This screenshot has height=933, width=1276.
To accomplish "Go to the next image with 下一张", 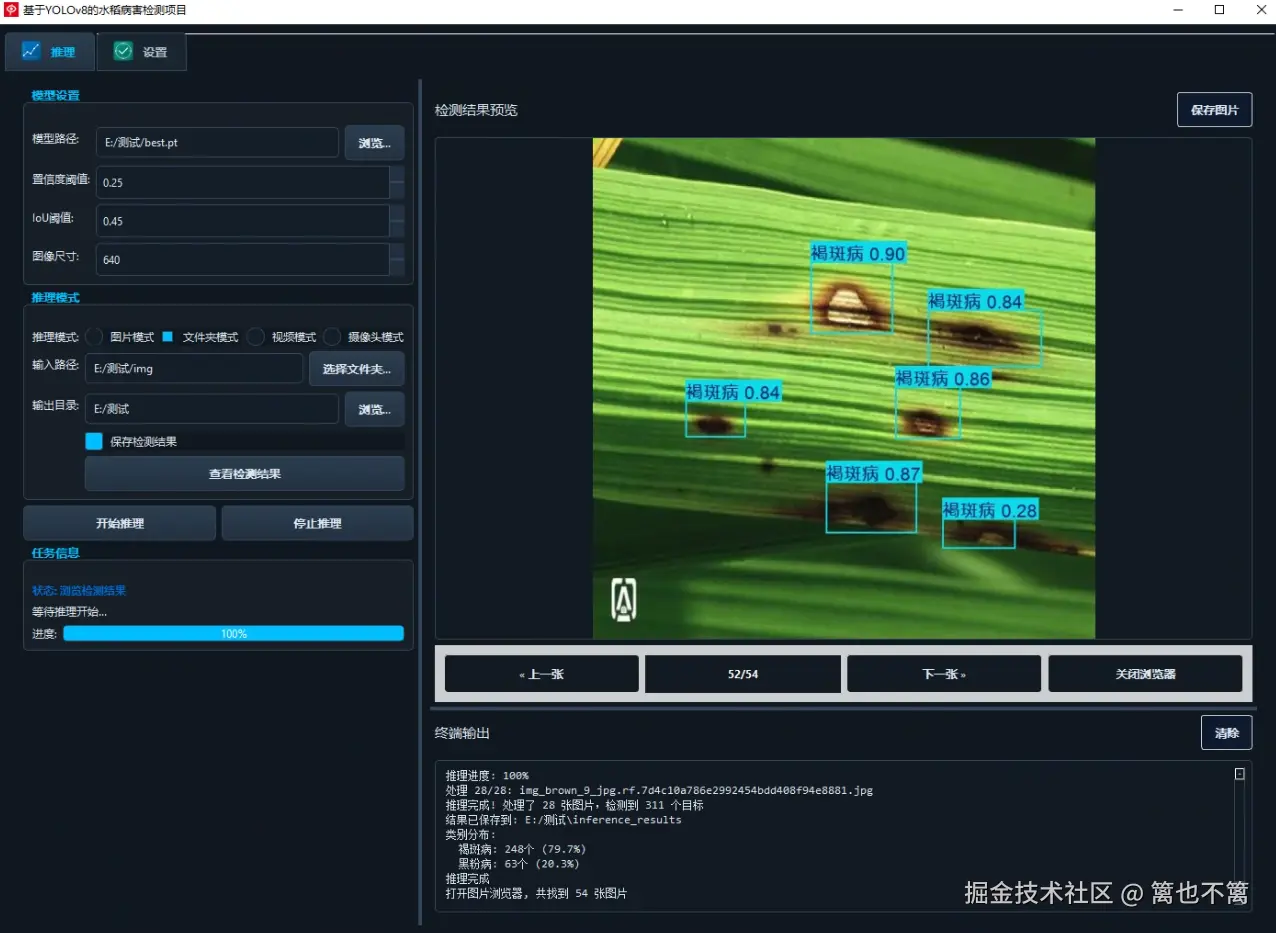I will point(944,674).
